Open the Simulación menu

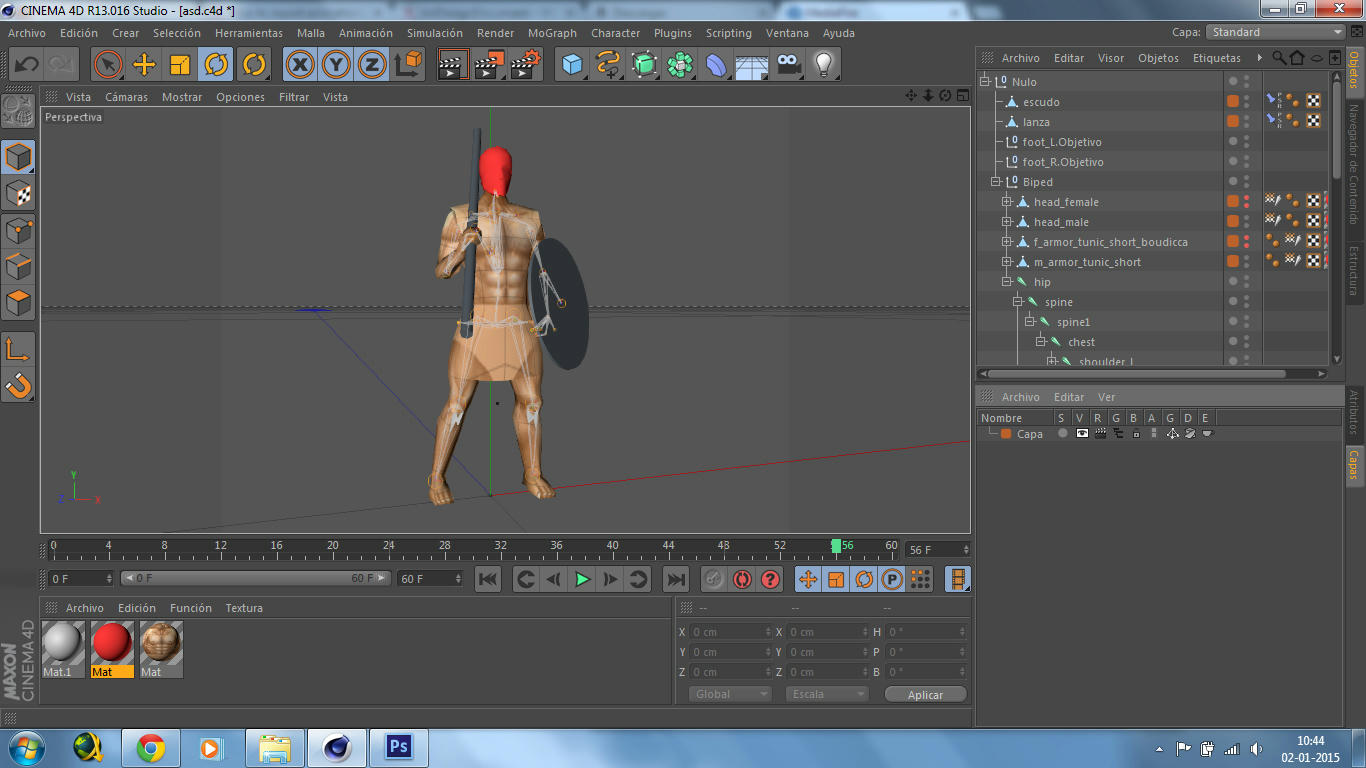click(435, 33)
